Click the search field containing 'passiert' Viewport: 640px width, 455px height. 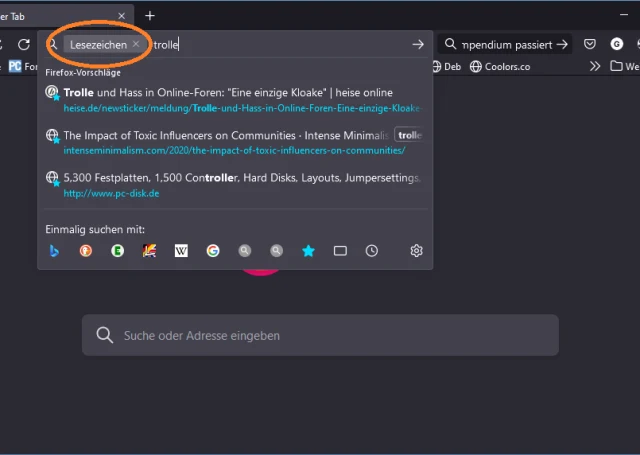click(507, 44)
